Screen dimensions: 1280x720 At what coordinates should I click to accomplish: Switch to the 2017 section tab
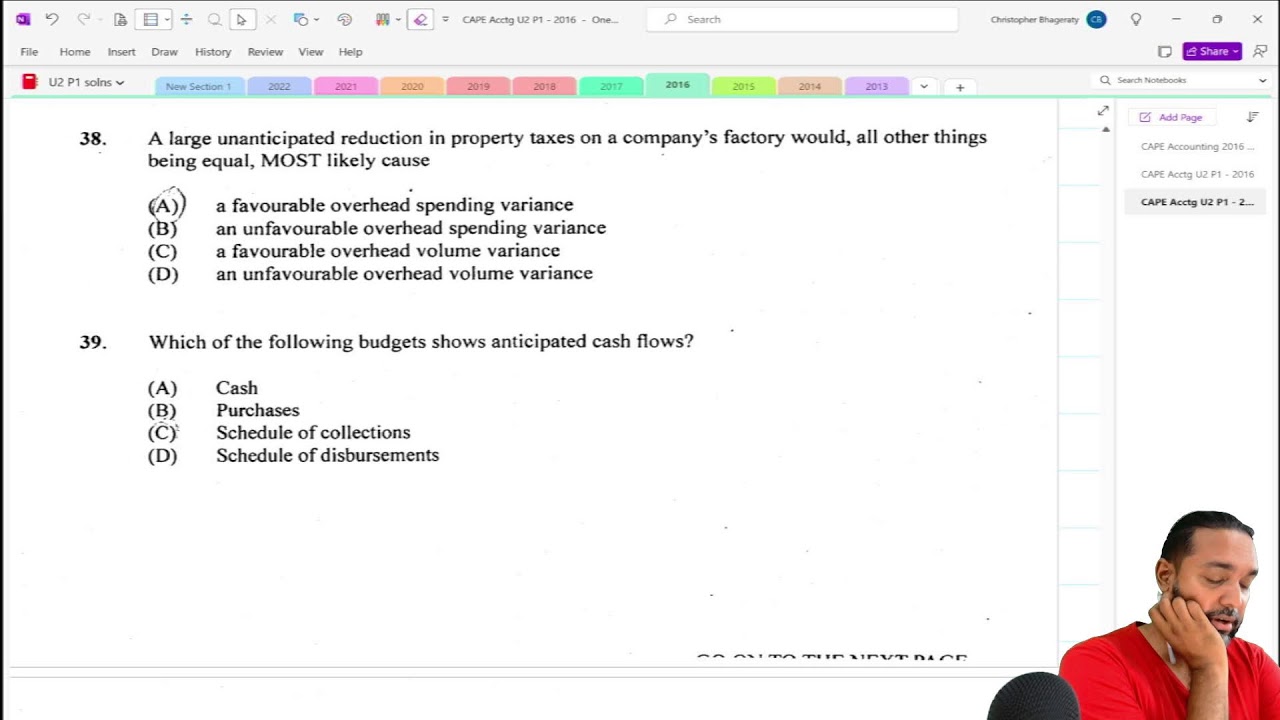click(x=611, y=87)
